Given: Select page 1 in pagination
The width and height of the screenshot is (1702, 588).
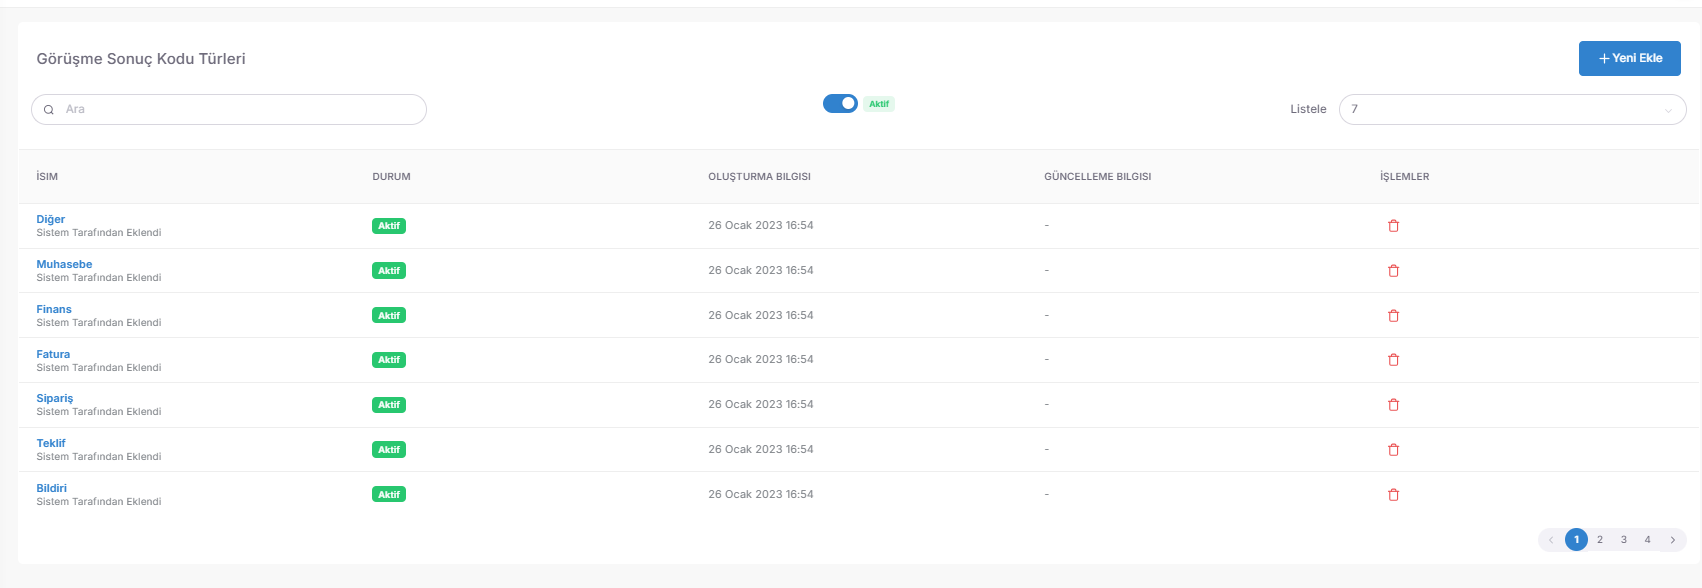Looking at the screenshot, I should pyautogui.click(x=1576, y=540).
